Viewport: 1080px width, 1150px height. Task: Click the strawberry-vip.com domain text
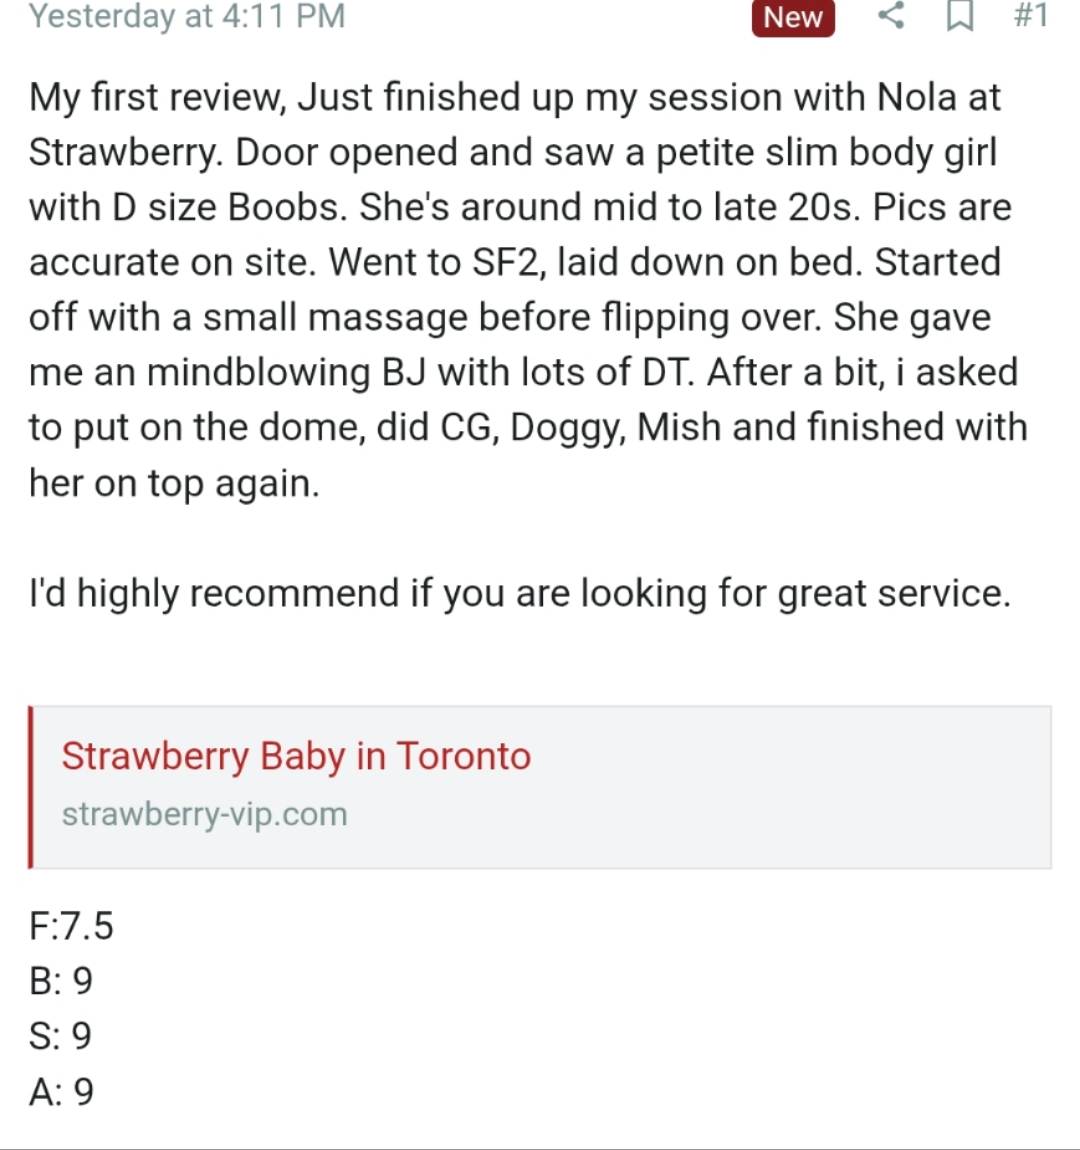pyautogui.click(x=205, y=814)
